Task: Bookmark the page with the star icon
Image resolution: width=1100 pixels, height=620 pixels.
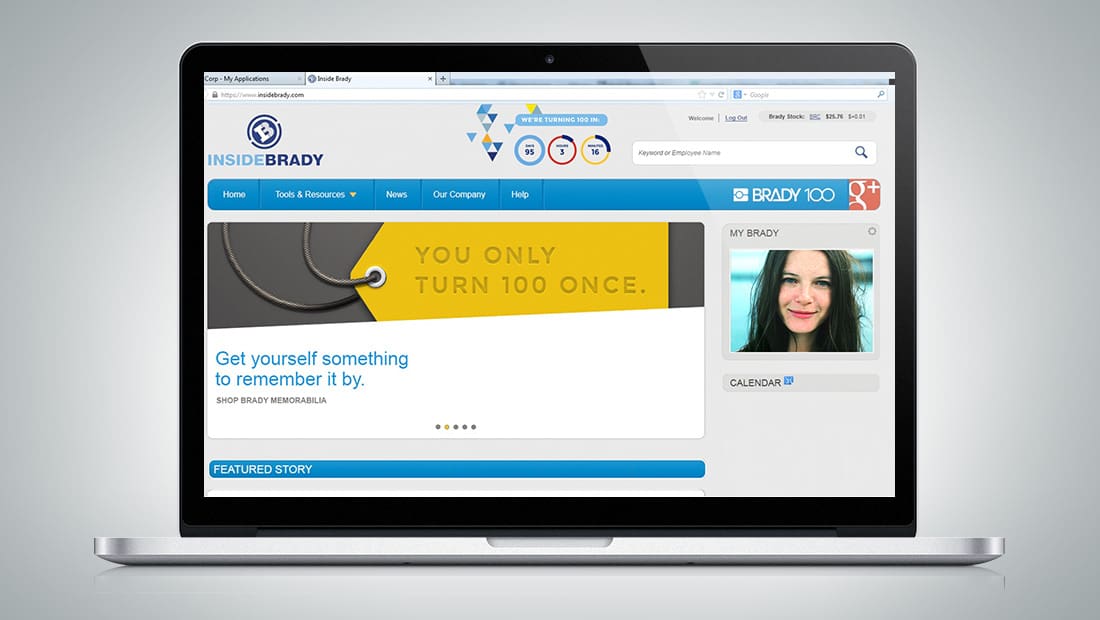Action: [x=702, y=95]
